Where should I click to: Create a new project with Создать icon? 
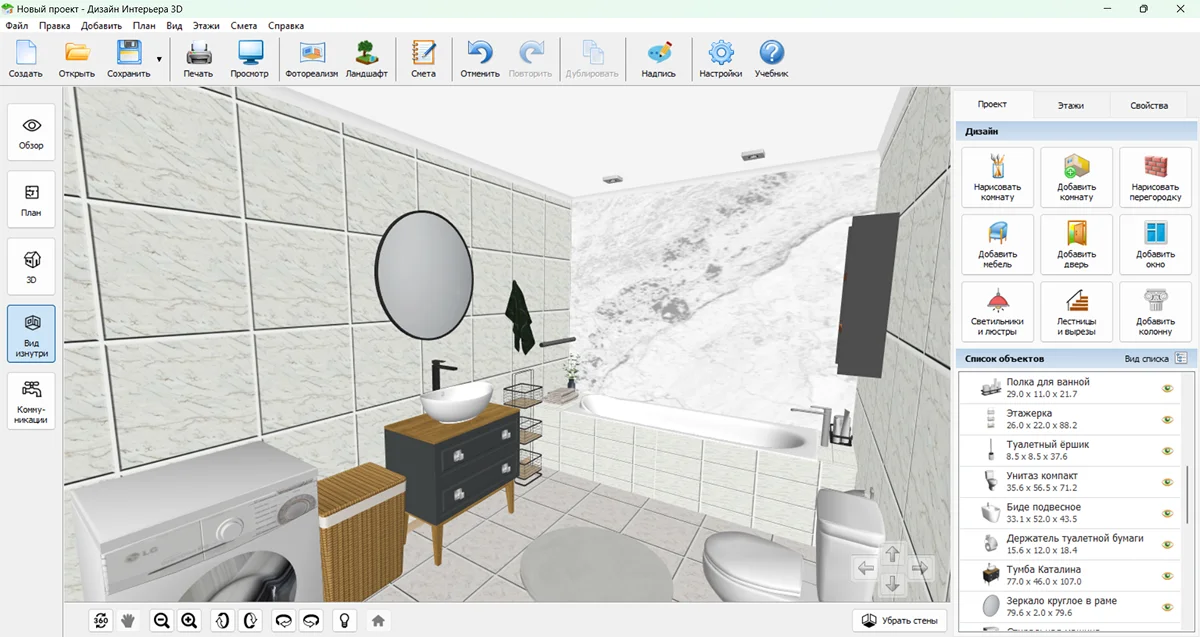point(25,59)
